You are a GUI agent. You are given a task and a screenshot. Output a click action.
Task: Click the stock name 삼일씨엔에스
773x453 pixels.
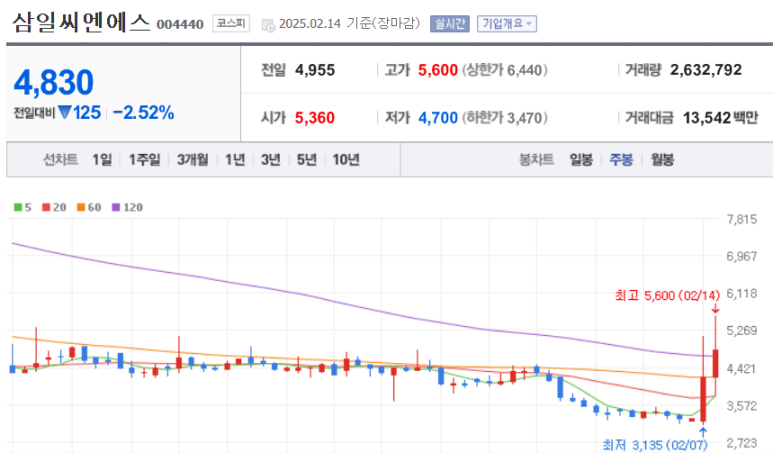(x=81, y=23)
